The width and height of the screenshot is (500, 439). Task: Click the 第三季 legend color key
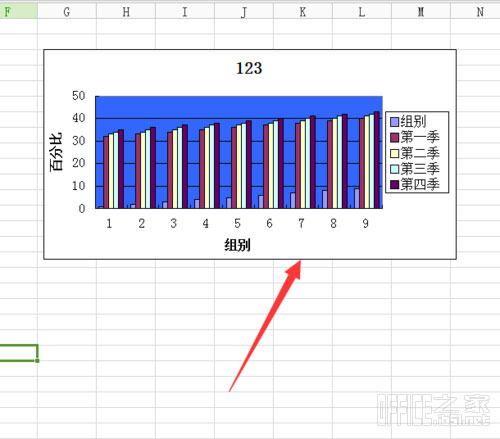(394, 169)
